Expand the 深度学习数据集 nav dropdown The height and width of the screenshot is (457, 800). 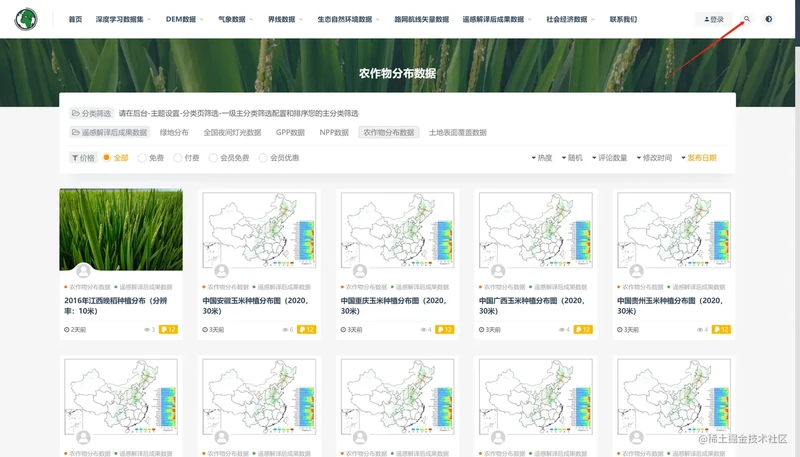pyautogui.click(x=123, y=19)
